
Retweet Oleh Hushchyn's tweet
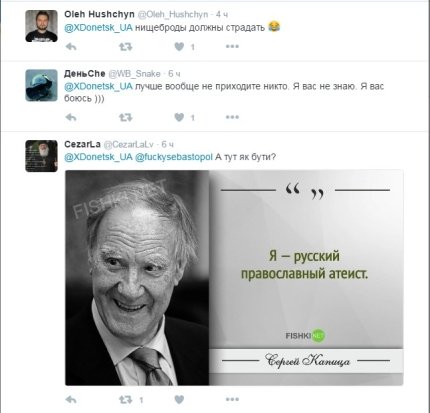coord(126,47)
